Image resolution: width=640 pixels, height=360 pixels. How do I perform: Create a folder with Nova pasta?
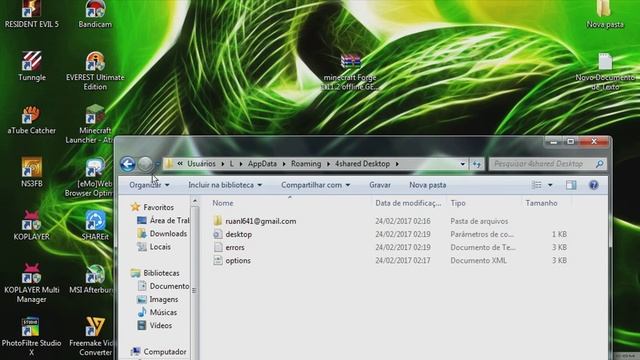pyautogui.click(x=427, y=185)
